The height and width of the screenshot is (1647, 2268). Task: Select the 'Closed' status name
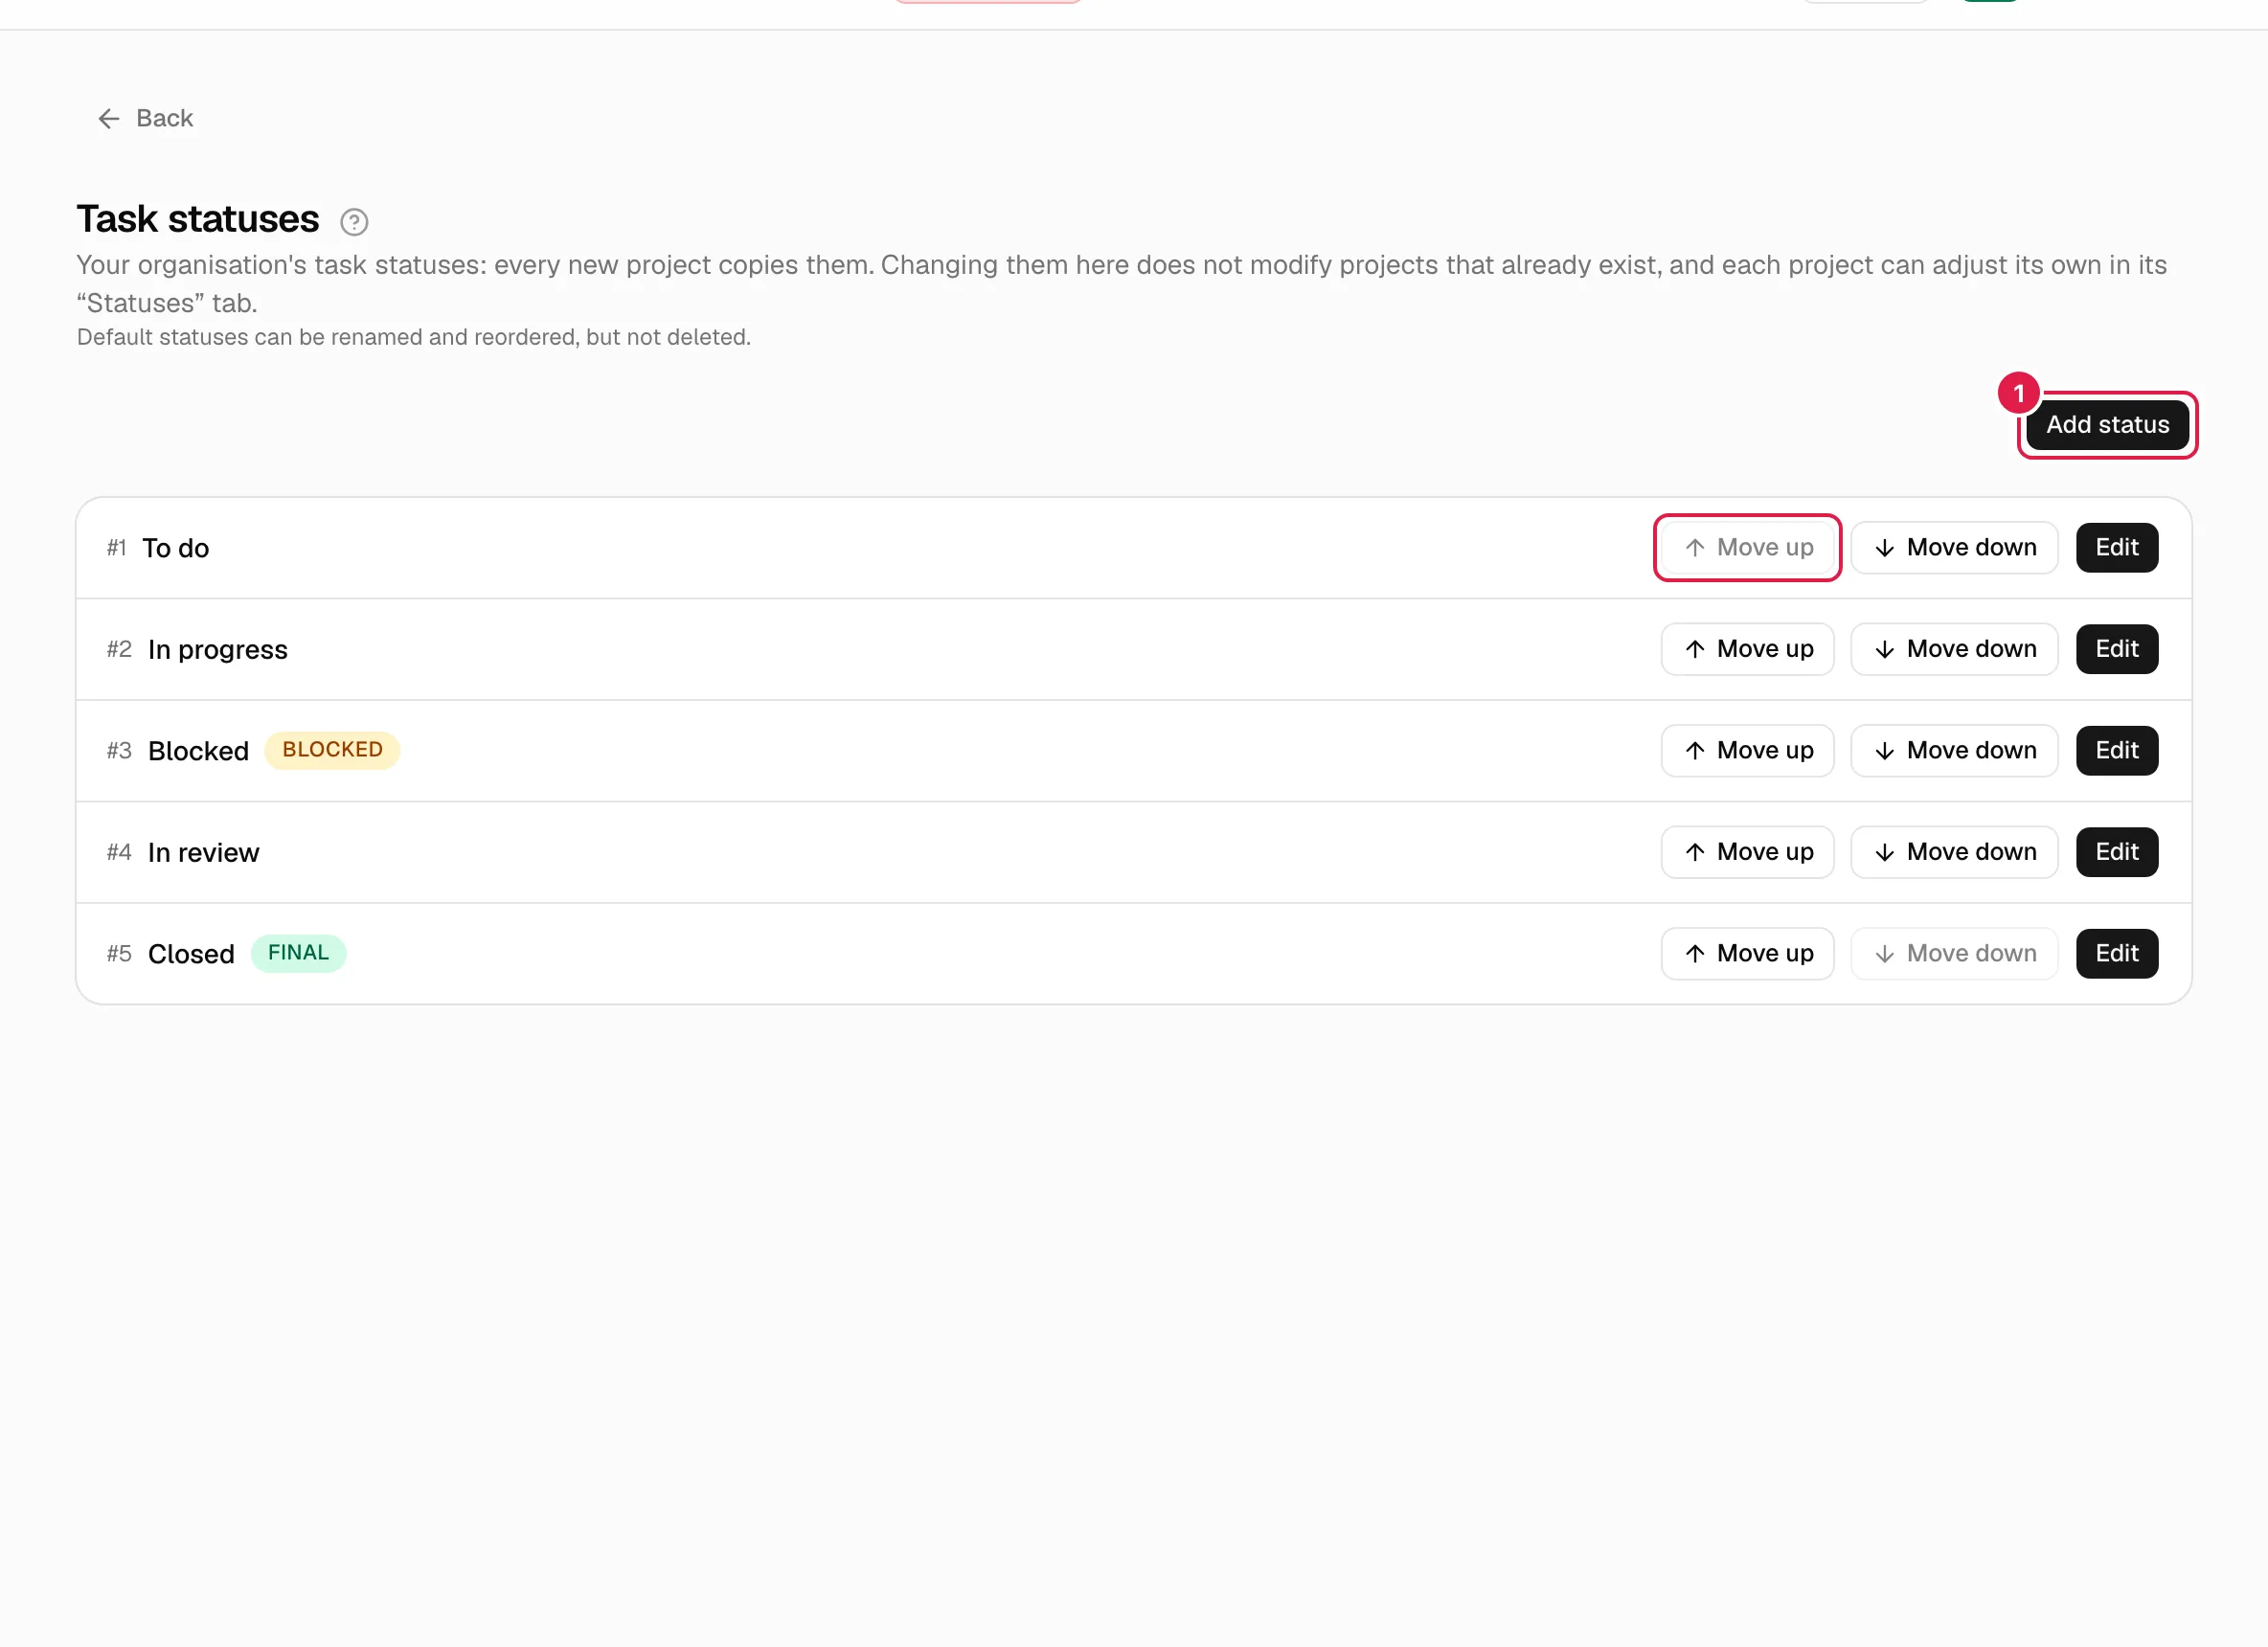191,954
